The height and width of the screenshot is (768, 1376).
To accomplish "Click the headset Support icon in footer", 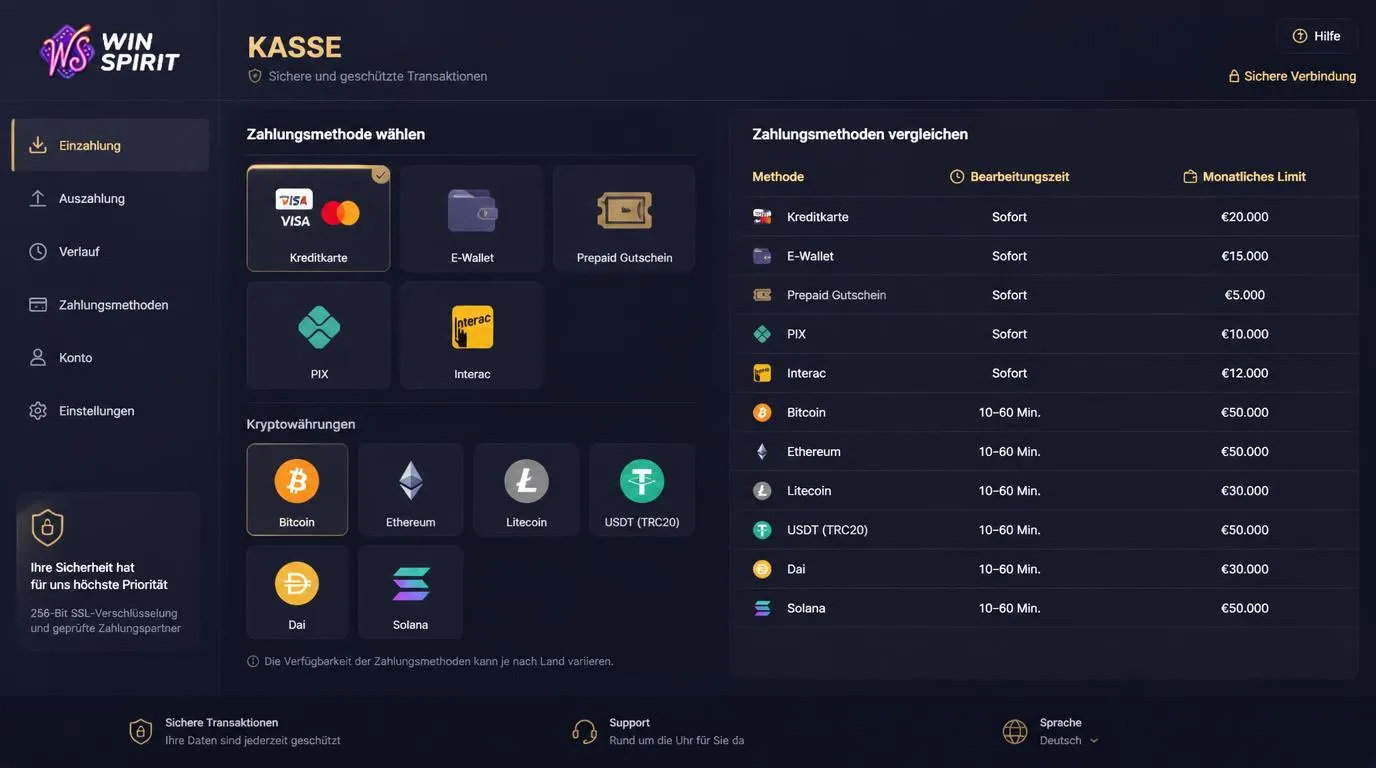I will (x=585, y=731).
